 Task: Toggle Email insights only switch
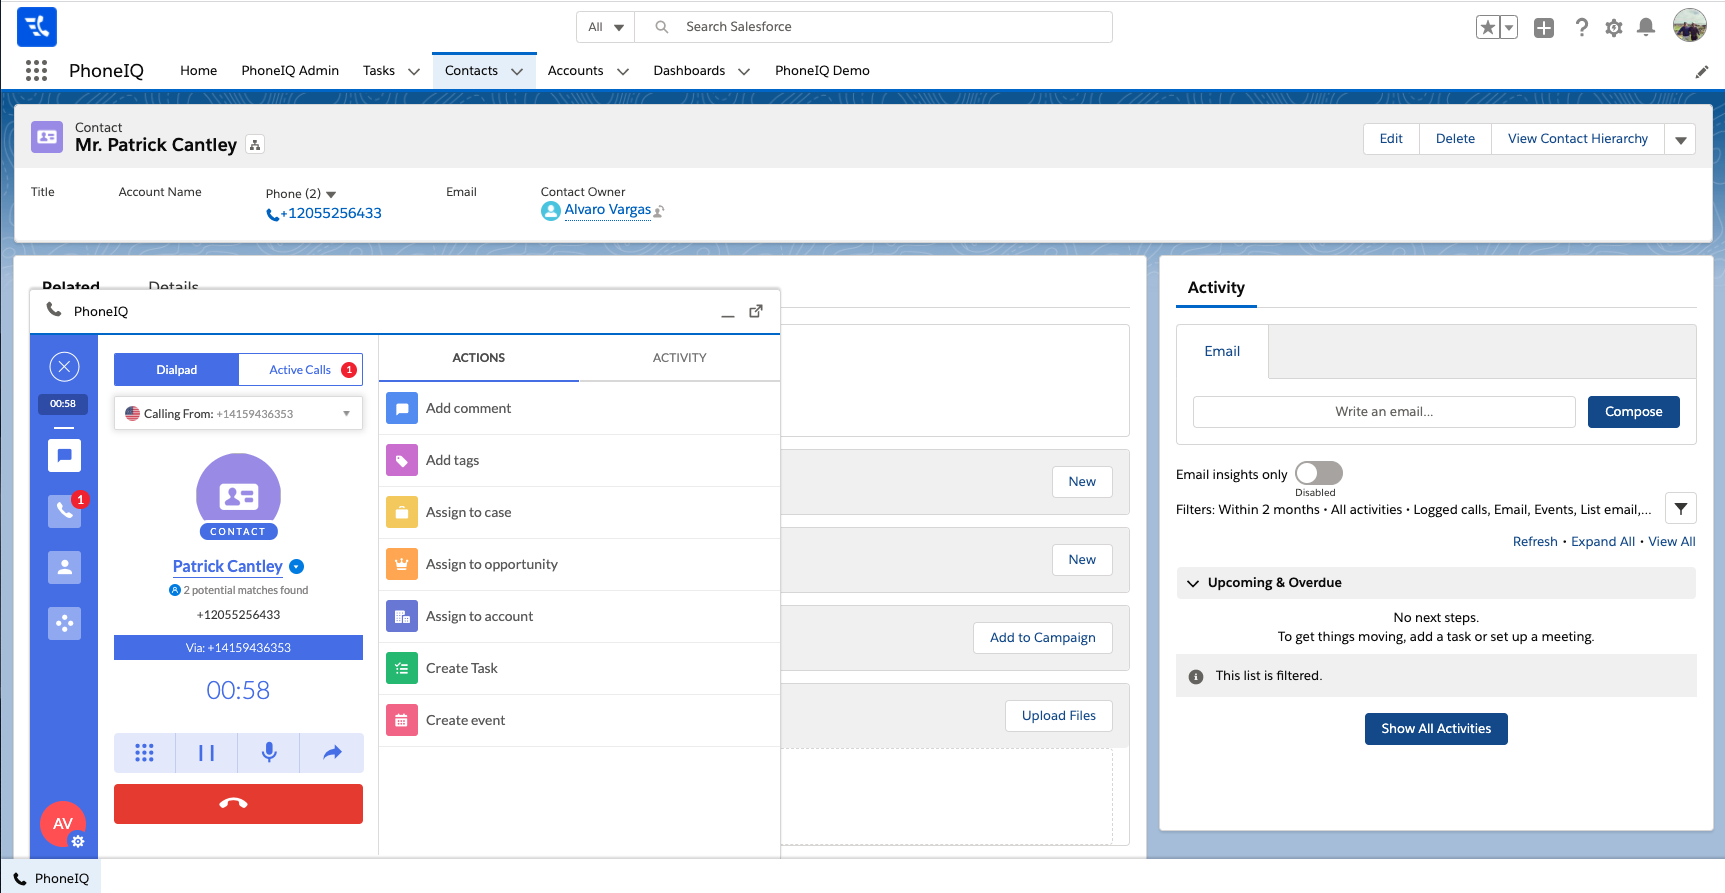[1318, 473]
